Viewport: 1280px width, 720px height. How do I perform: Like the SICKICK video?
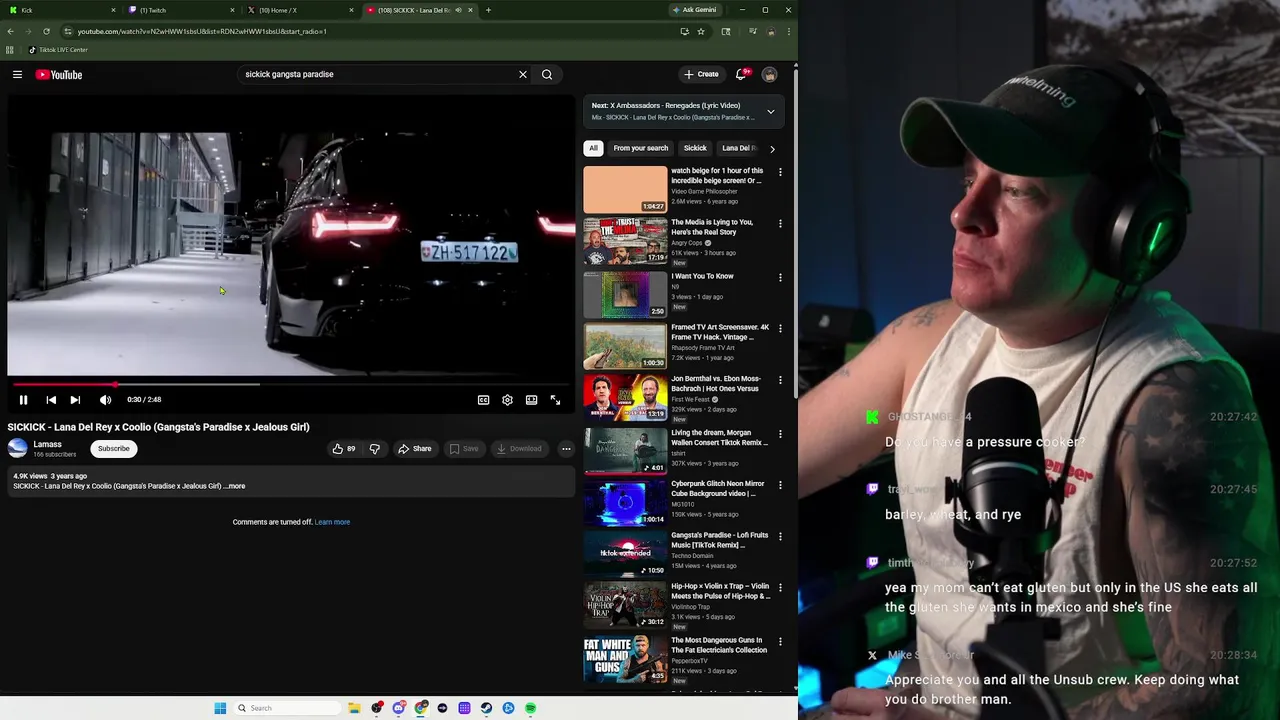(343, 449)
